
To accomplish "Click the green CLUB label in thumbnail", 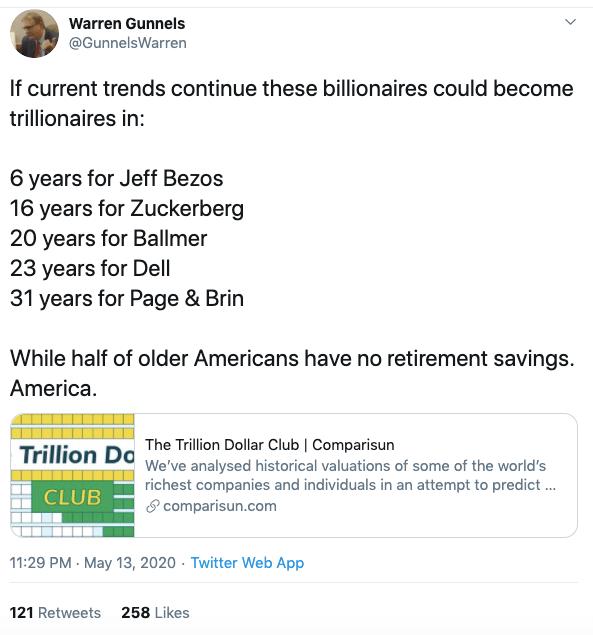I will click(72, 497).
